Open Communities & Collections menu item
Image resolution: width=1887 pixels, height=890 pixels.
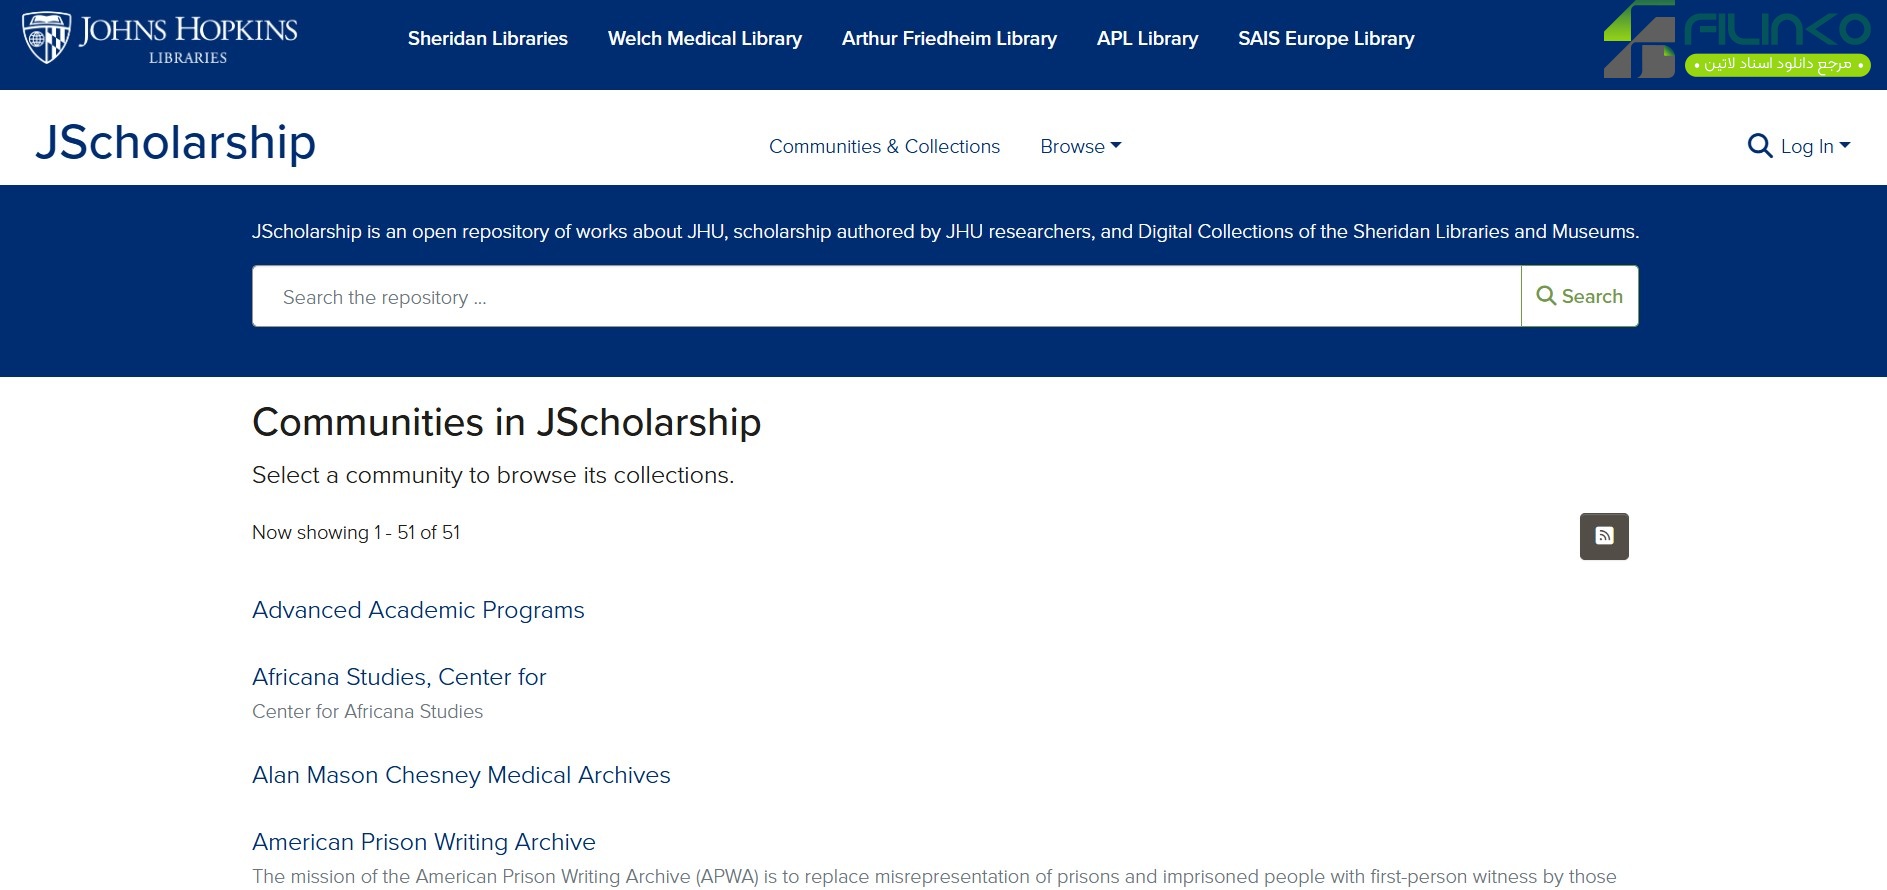pyautogui.click(x=884, y=146)
